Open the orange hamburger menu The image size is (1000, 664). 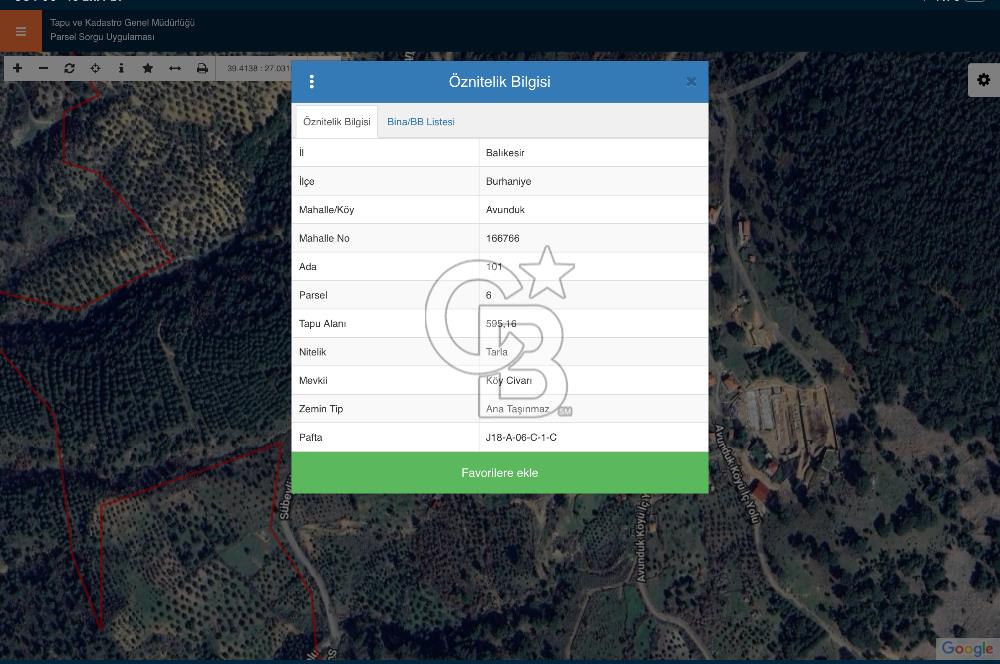coord(21,31)
